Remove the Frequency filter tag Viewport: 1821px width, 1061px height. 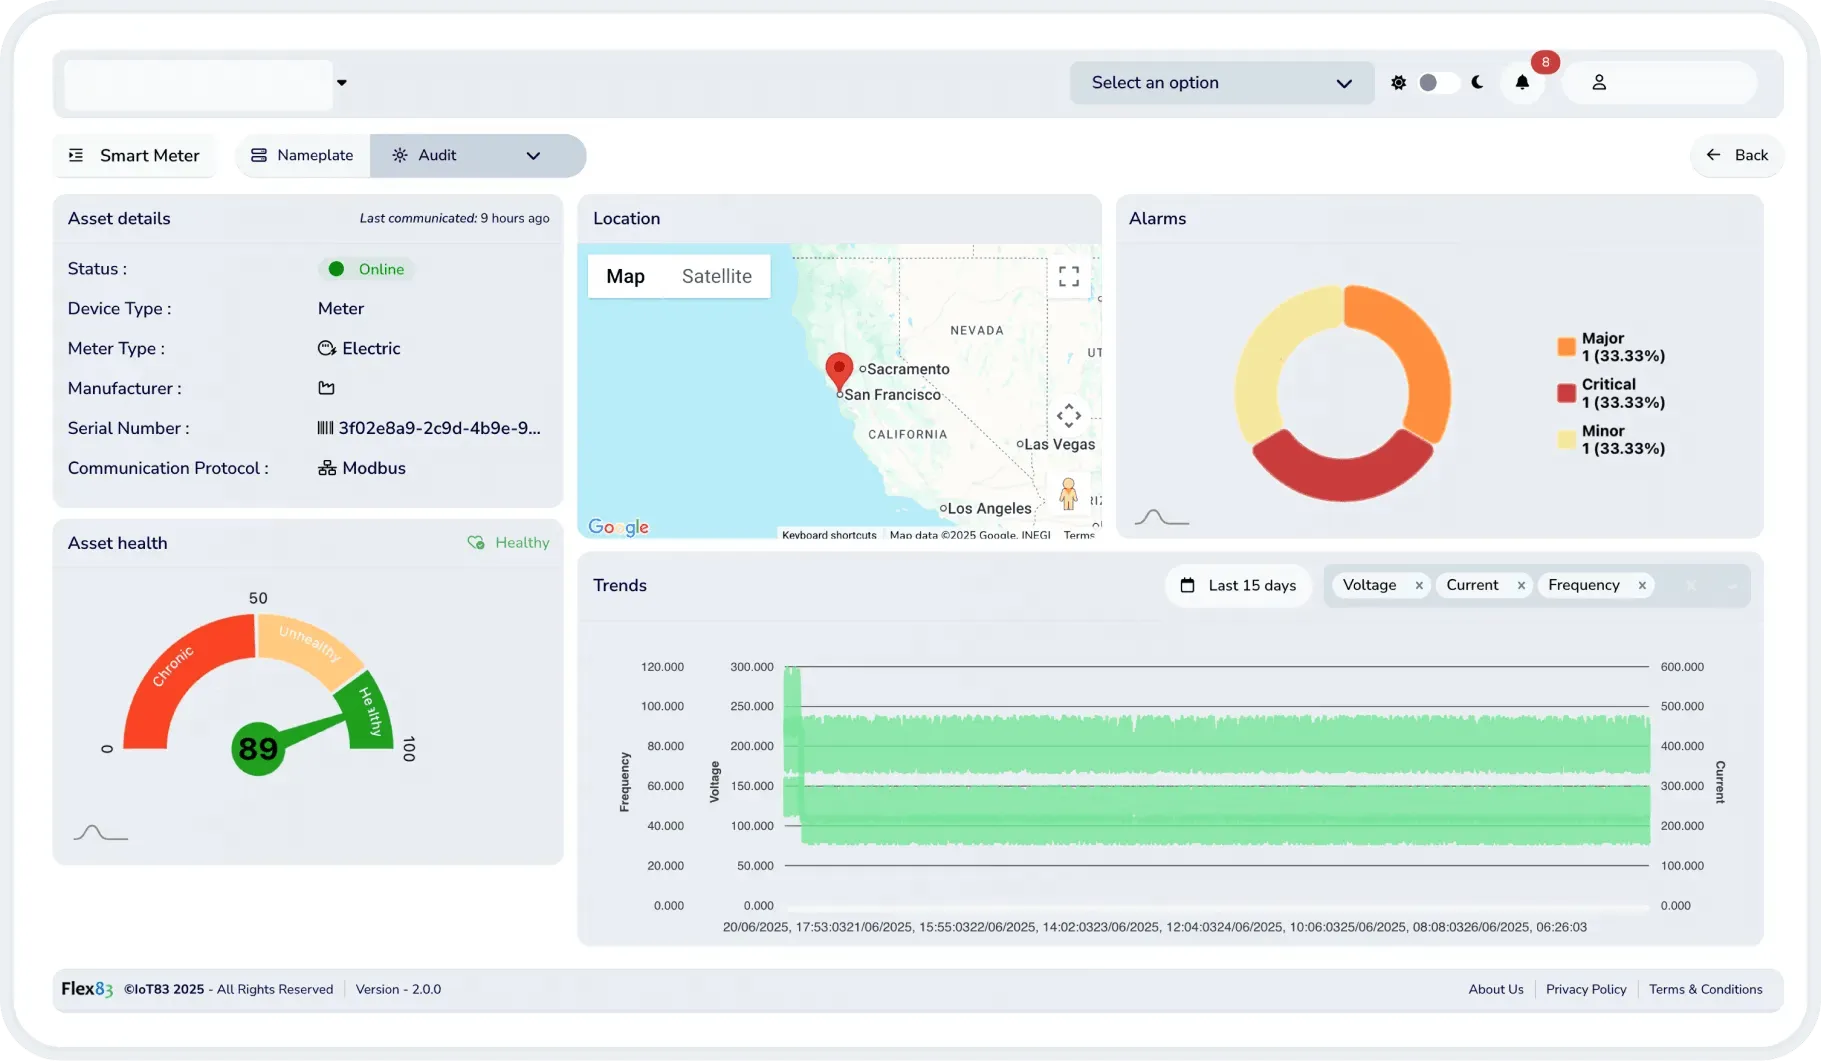(1642, 586)
